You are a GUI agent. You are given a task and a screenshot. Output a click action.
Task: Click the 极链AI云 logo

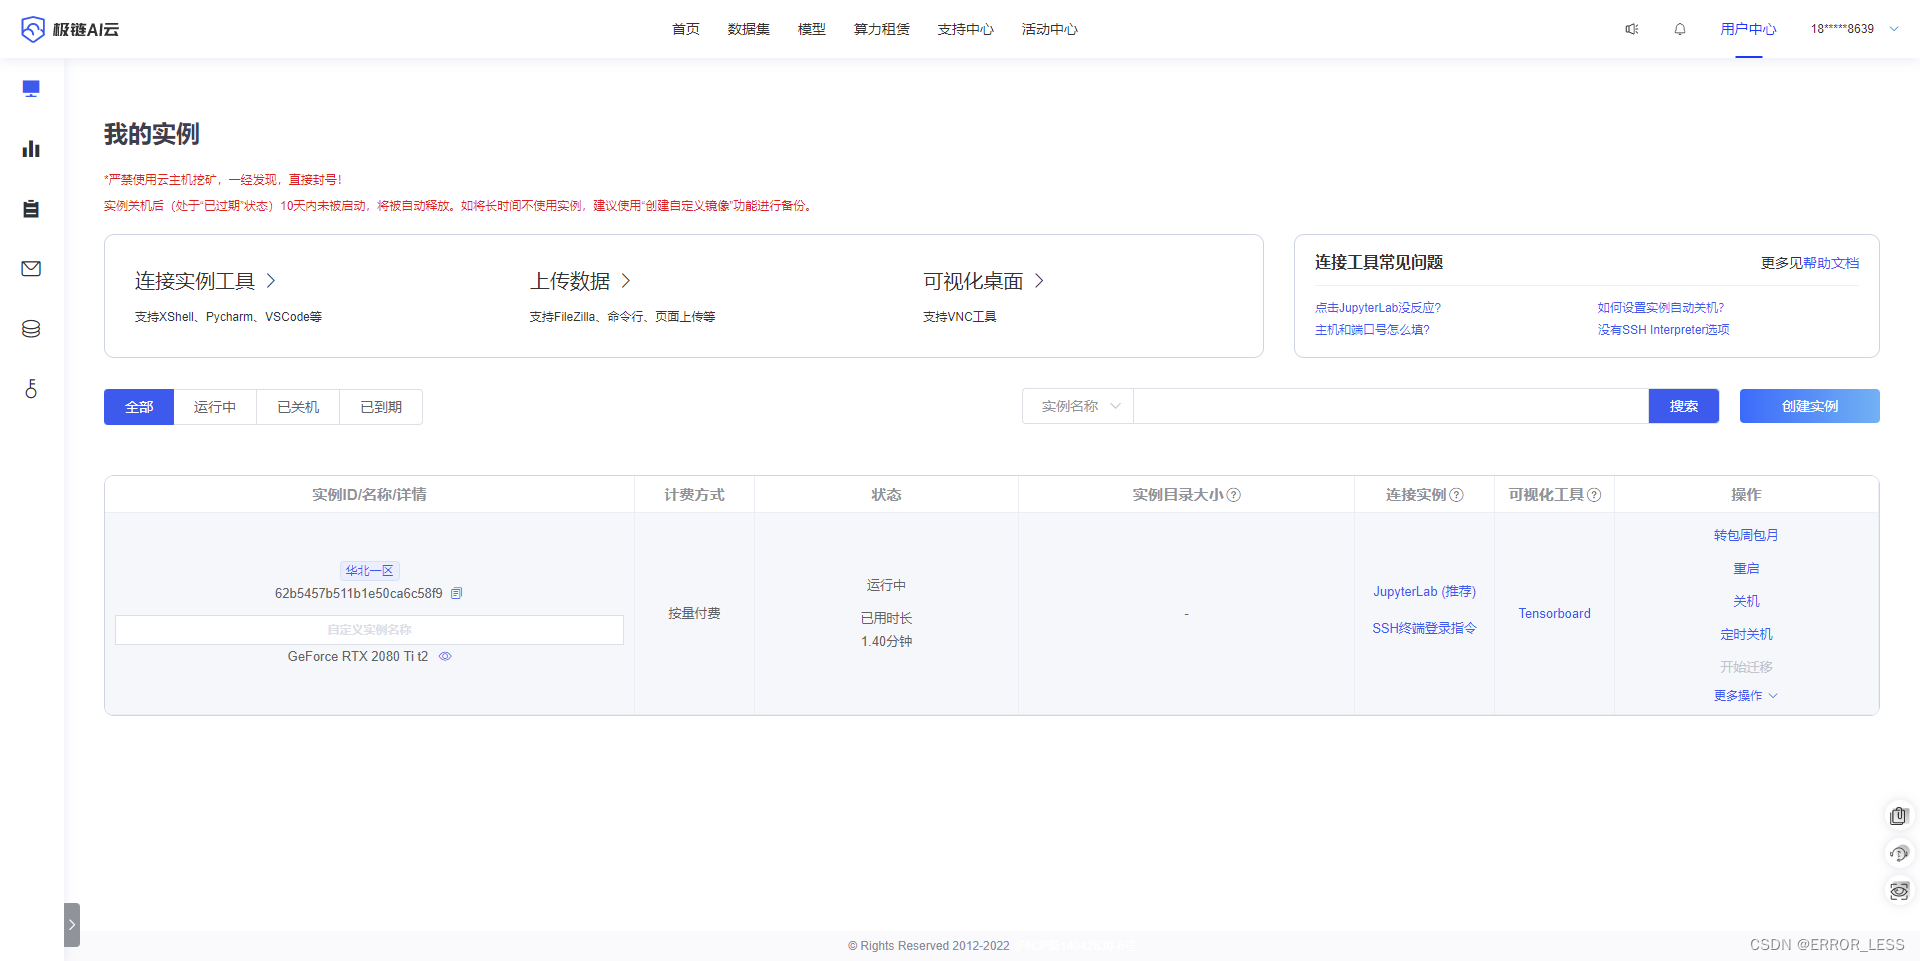pyautogui.click(x=70, y=29)
